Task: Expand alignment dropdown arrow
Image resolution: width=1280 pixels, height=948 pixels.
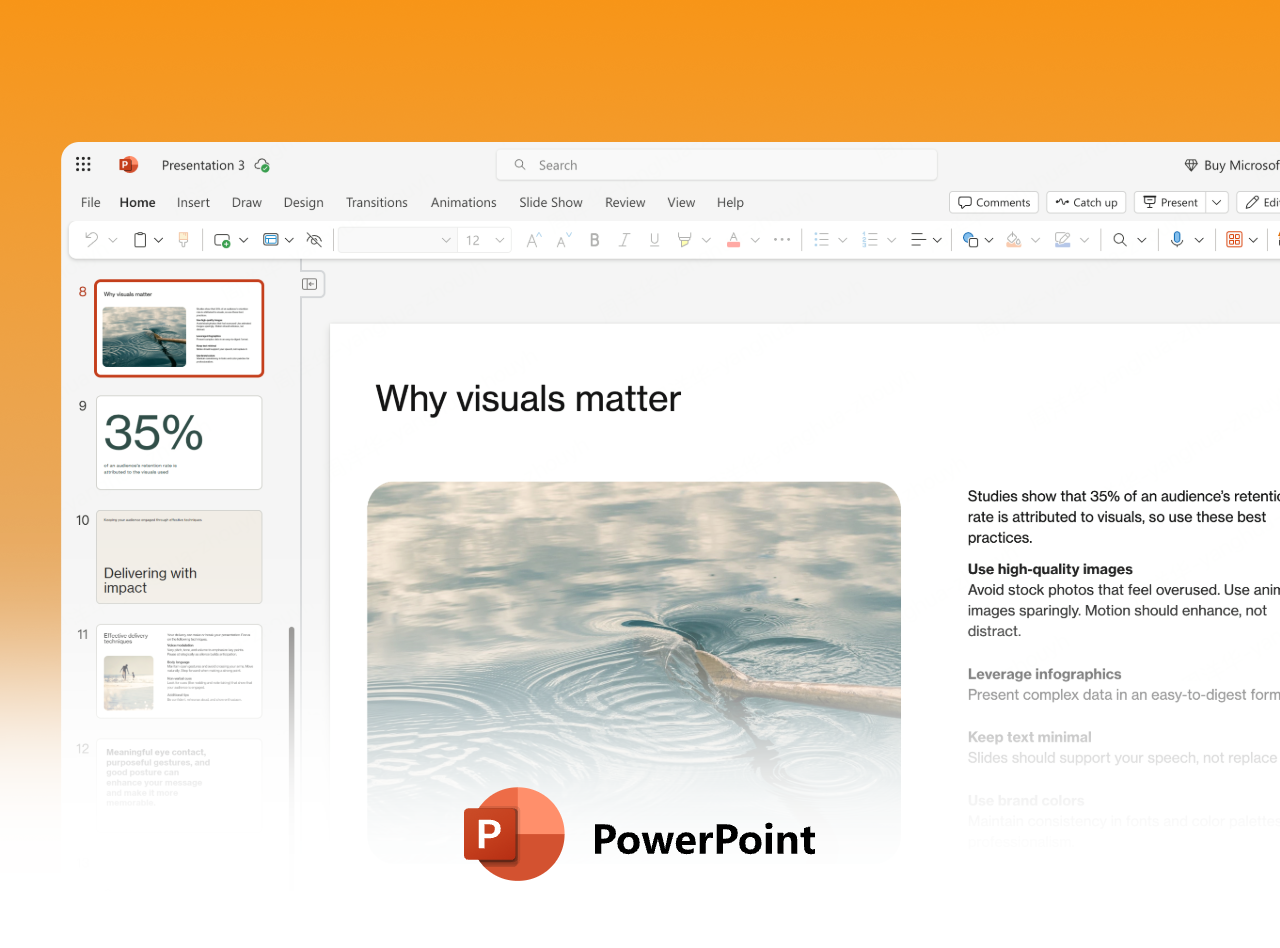Action: (937, 240)
